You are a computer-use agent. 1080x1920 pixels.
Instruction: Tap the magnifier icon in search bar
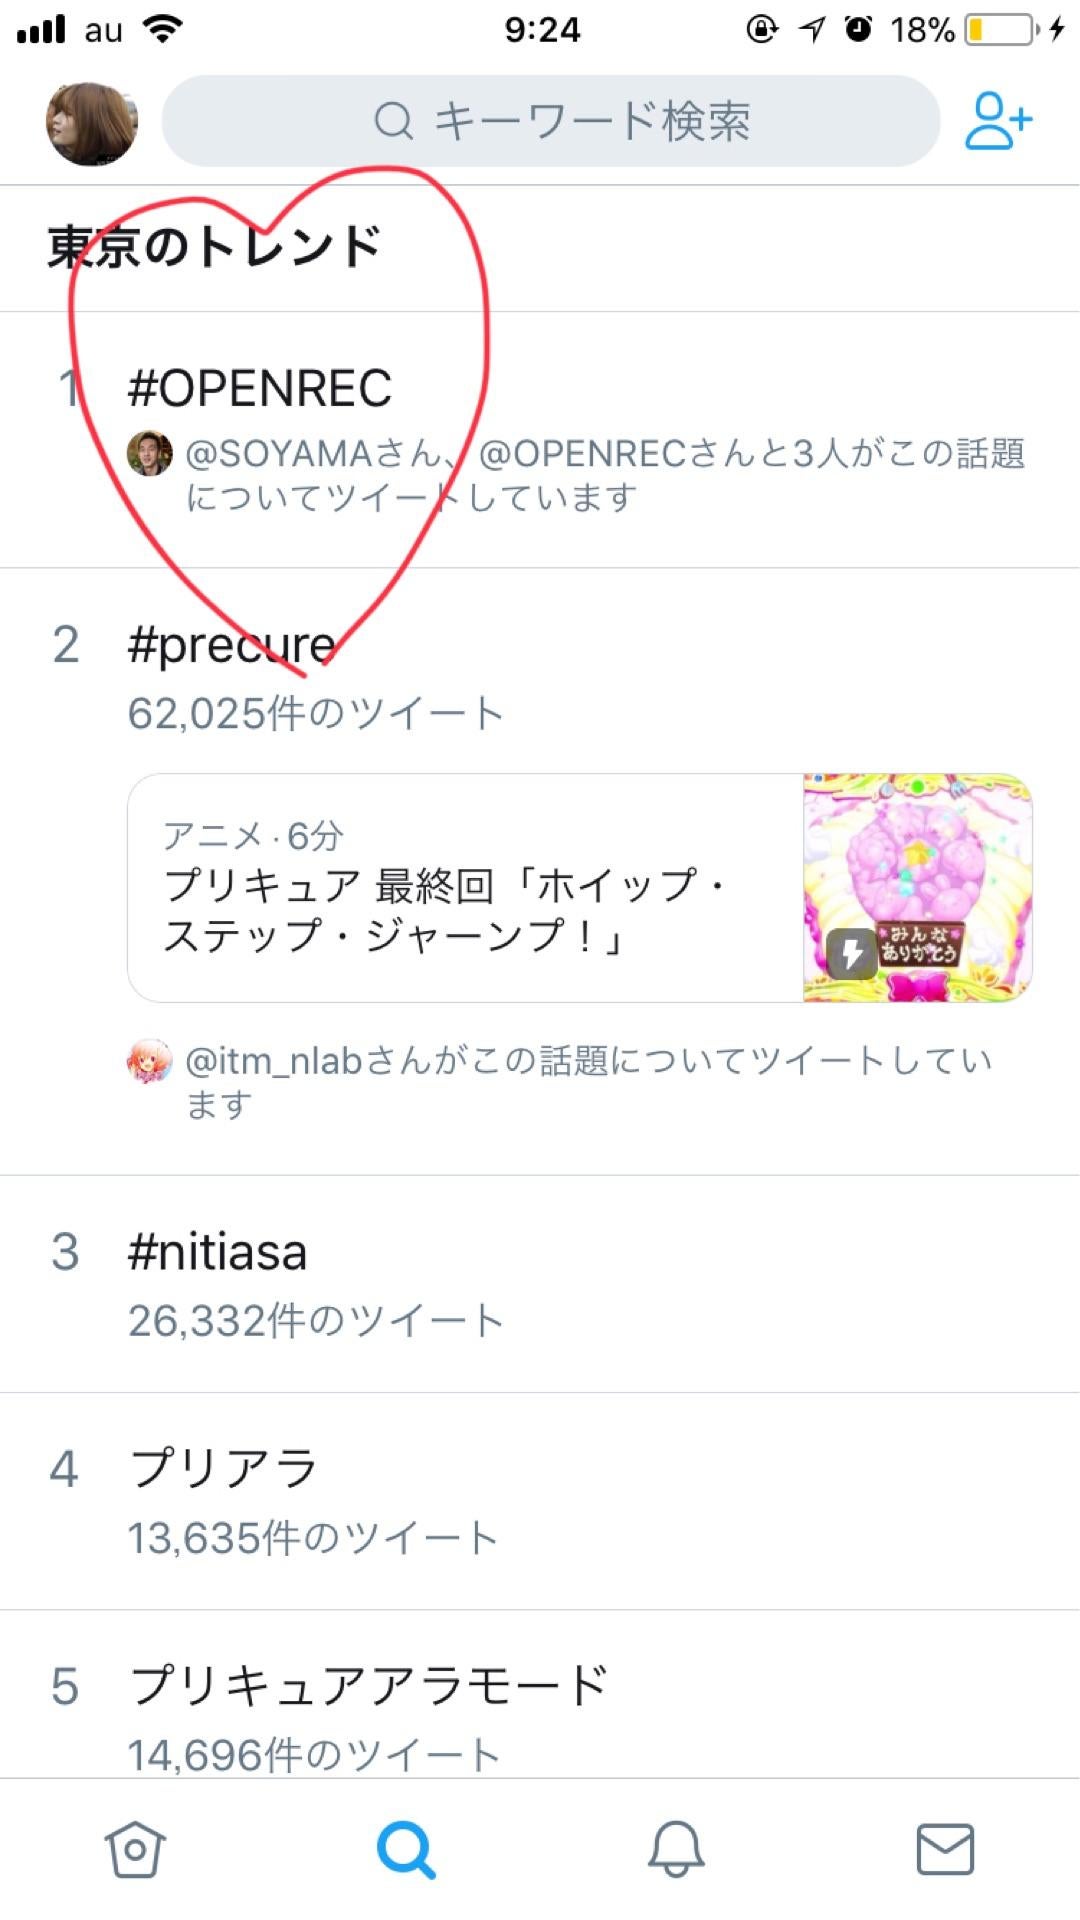coord(394,122)
